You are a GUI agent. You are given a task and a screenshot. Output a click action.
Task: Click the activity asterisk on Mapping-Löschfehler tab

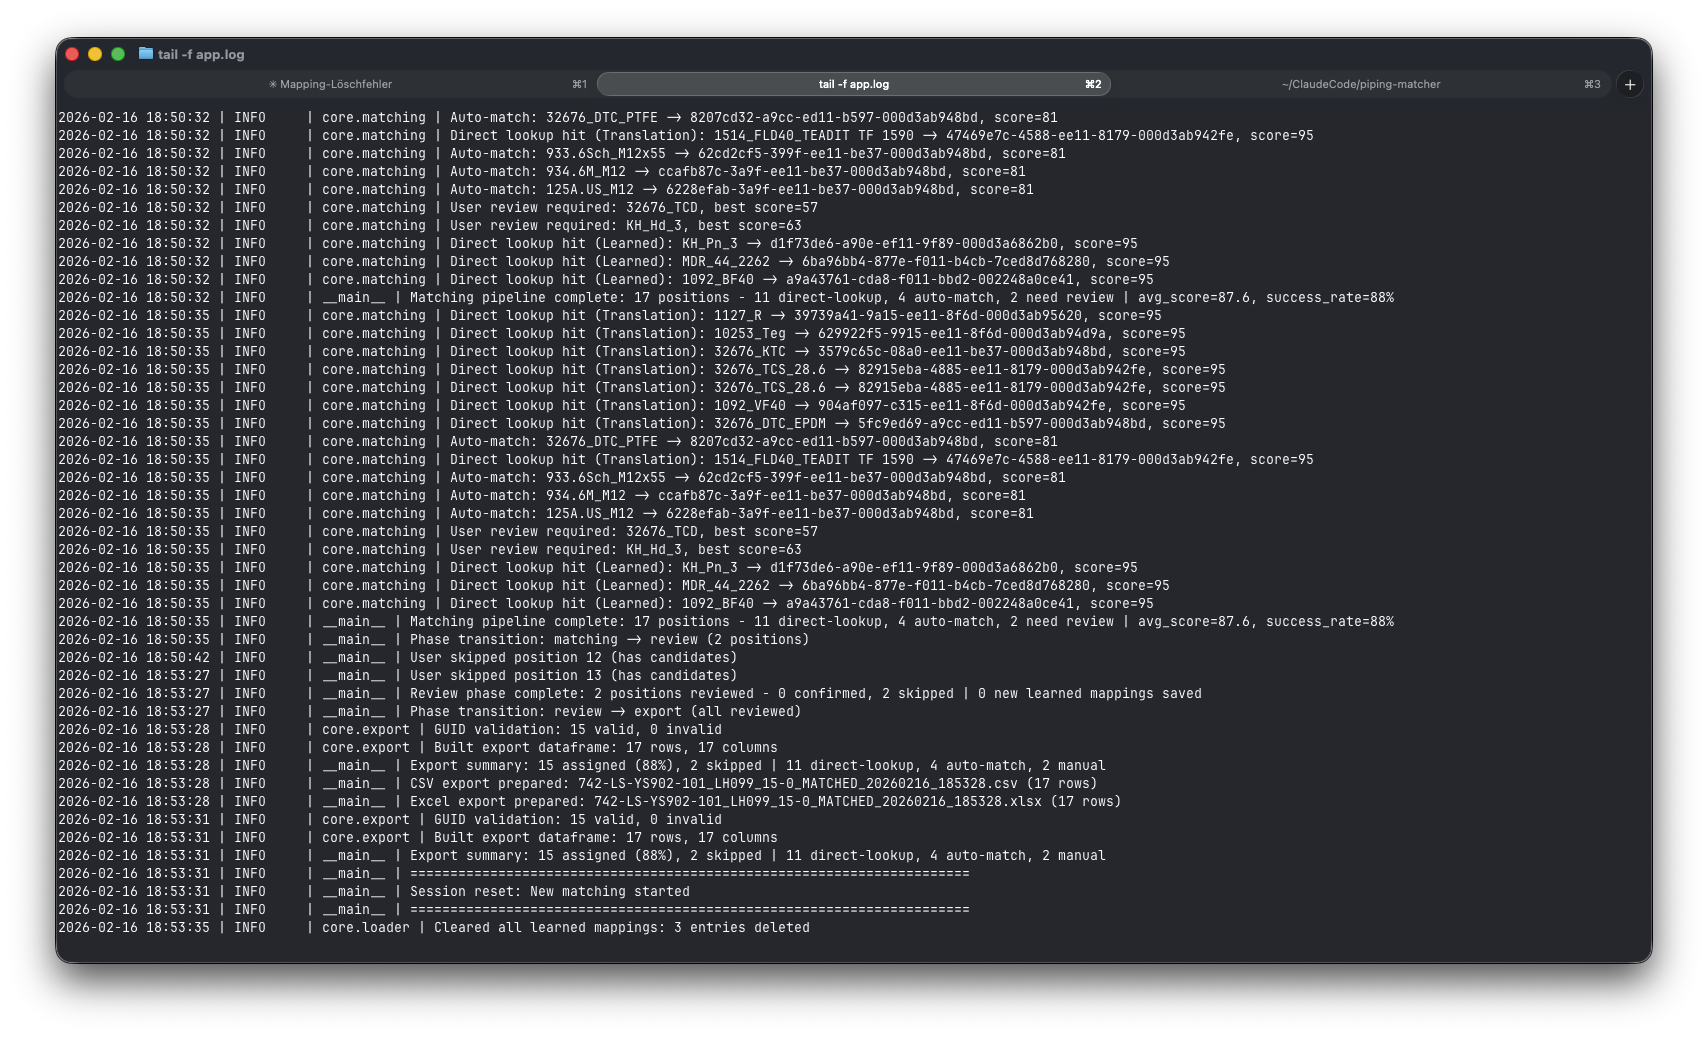coord(272,85)
